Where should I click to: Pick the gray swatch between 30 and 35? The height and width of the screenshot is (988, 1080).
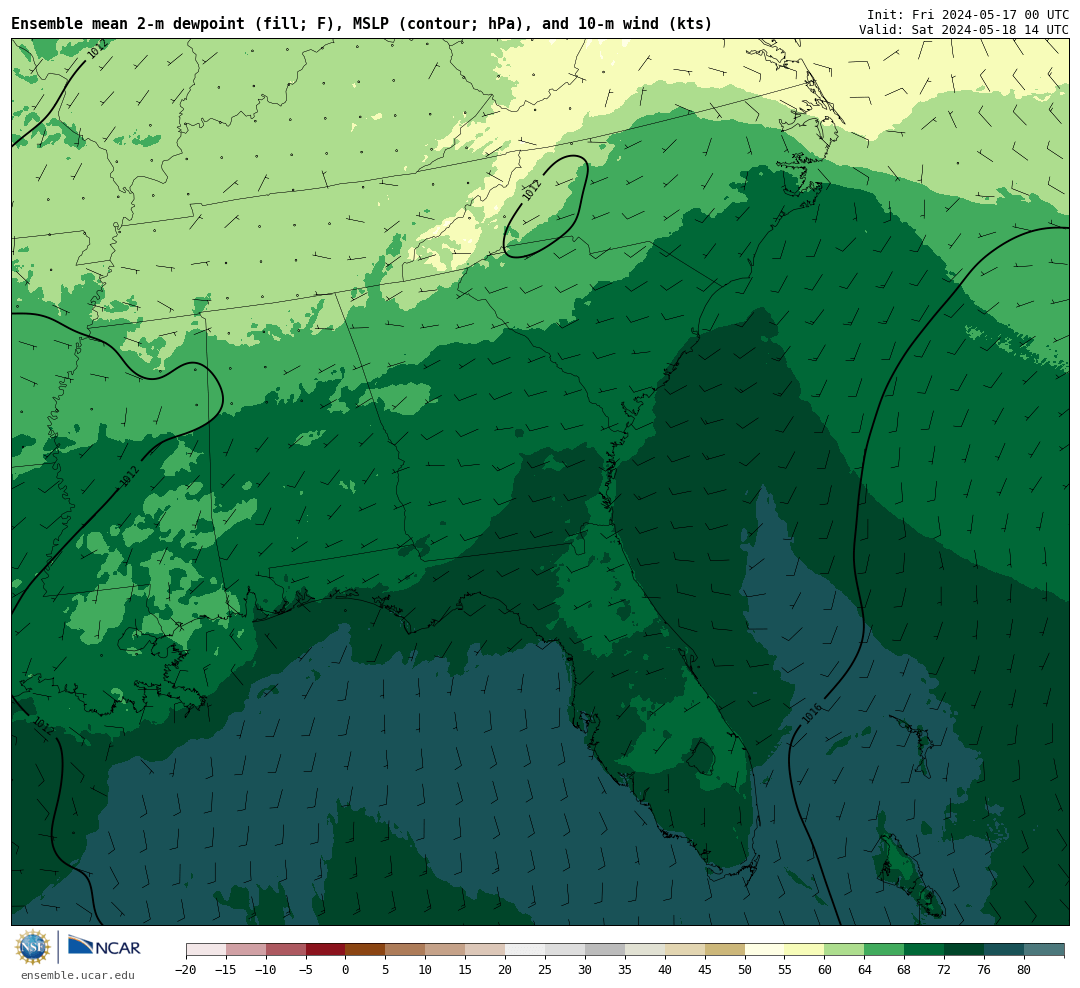click(605, 950)
